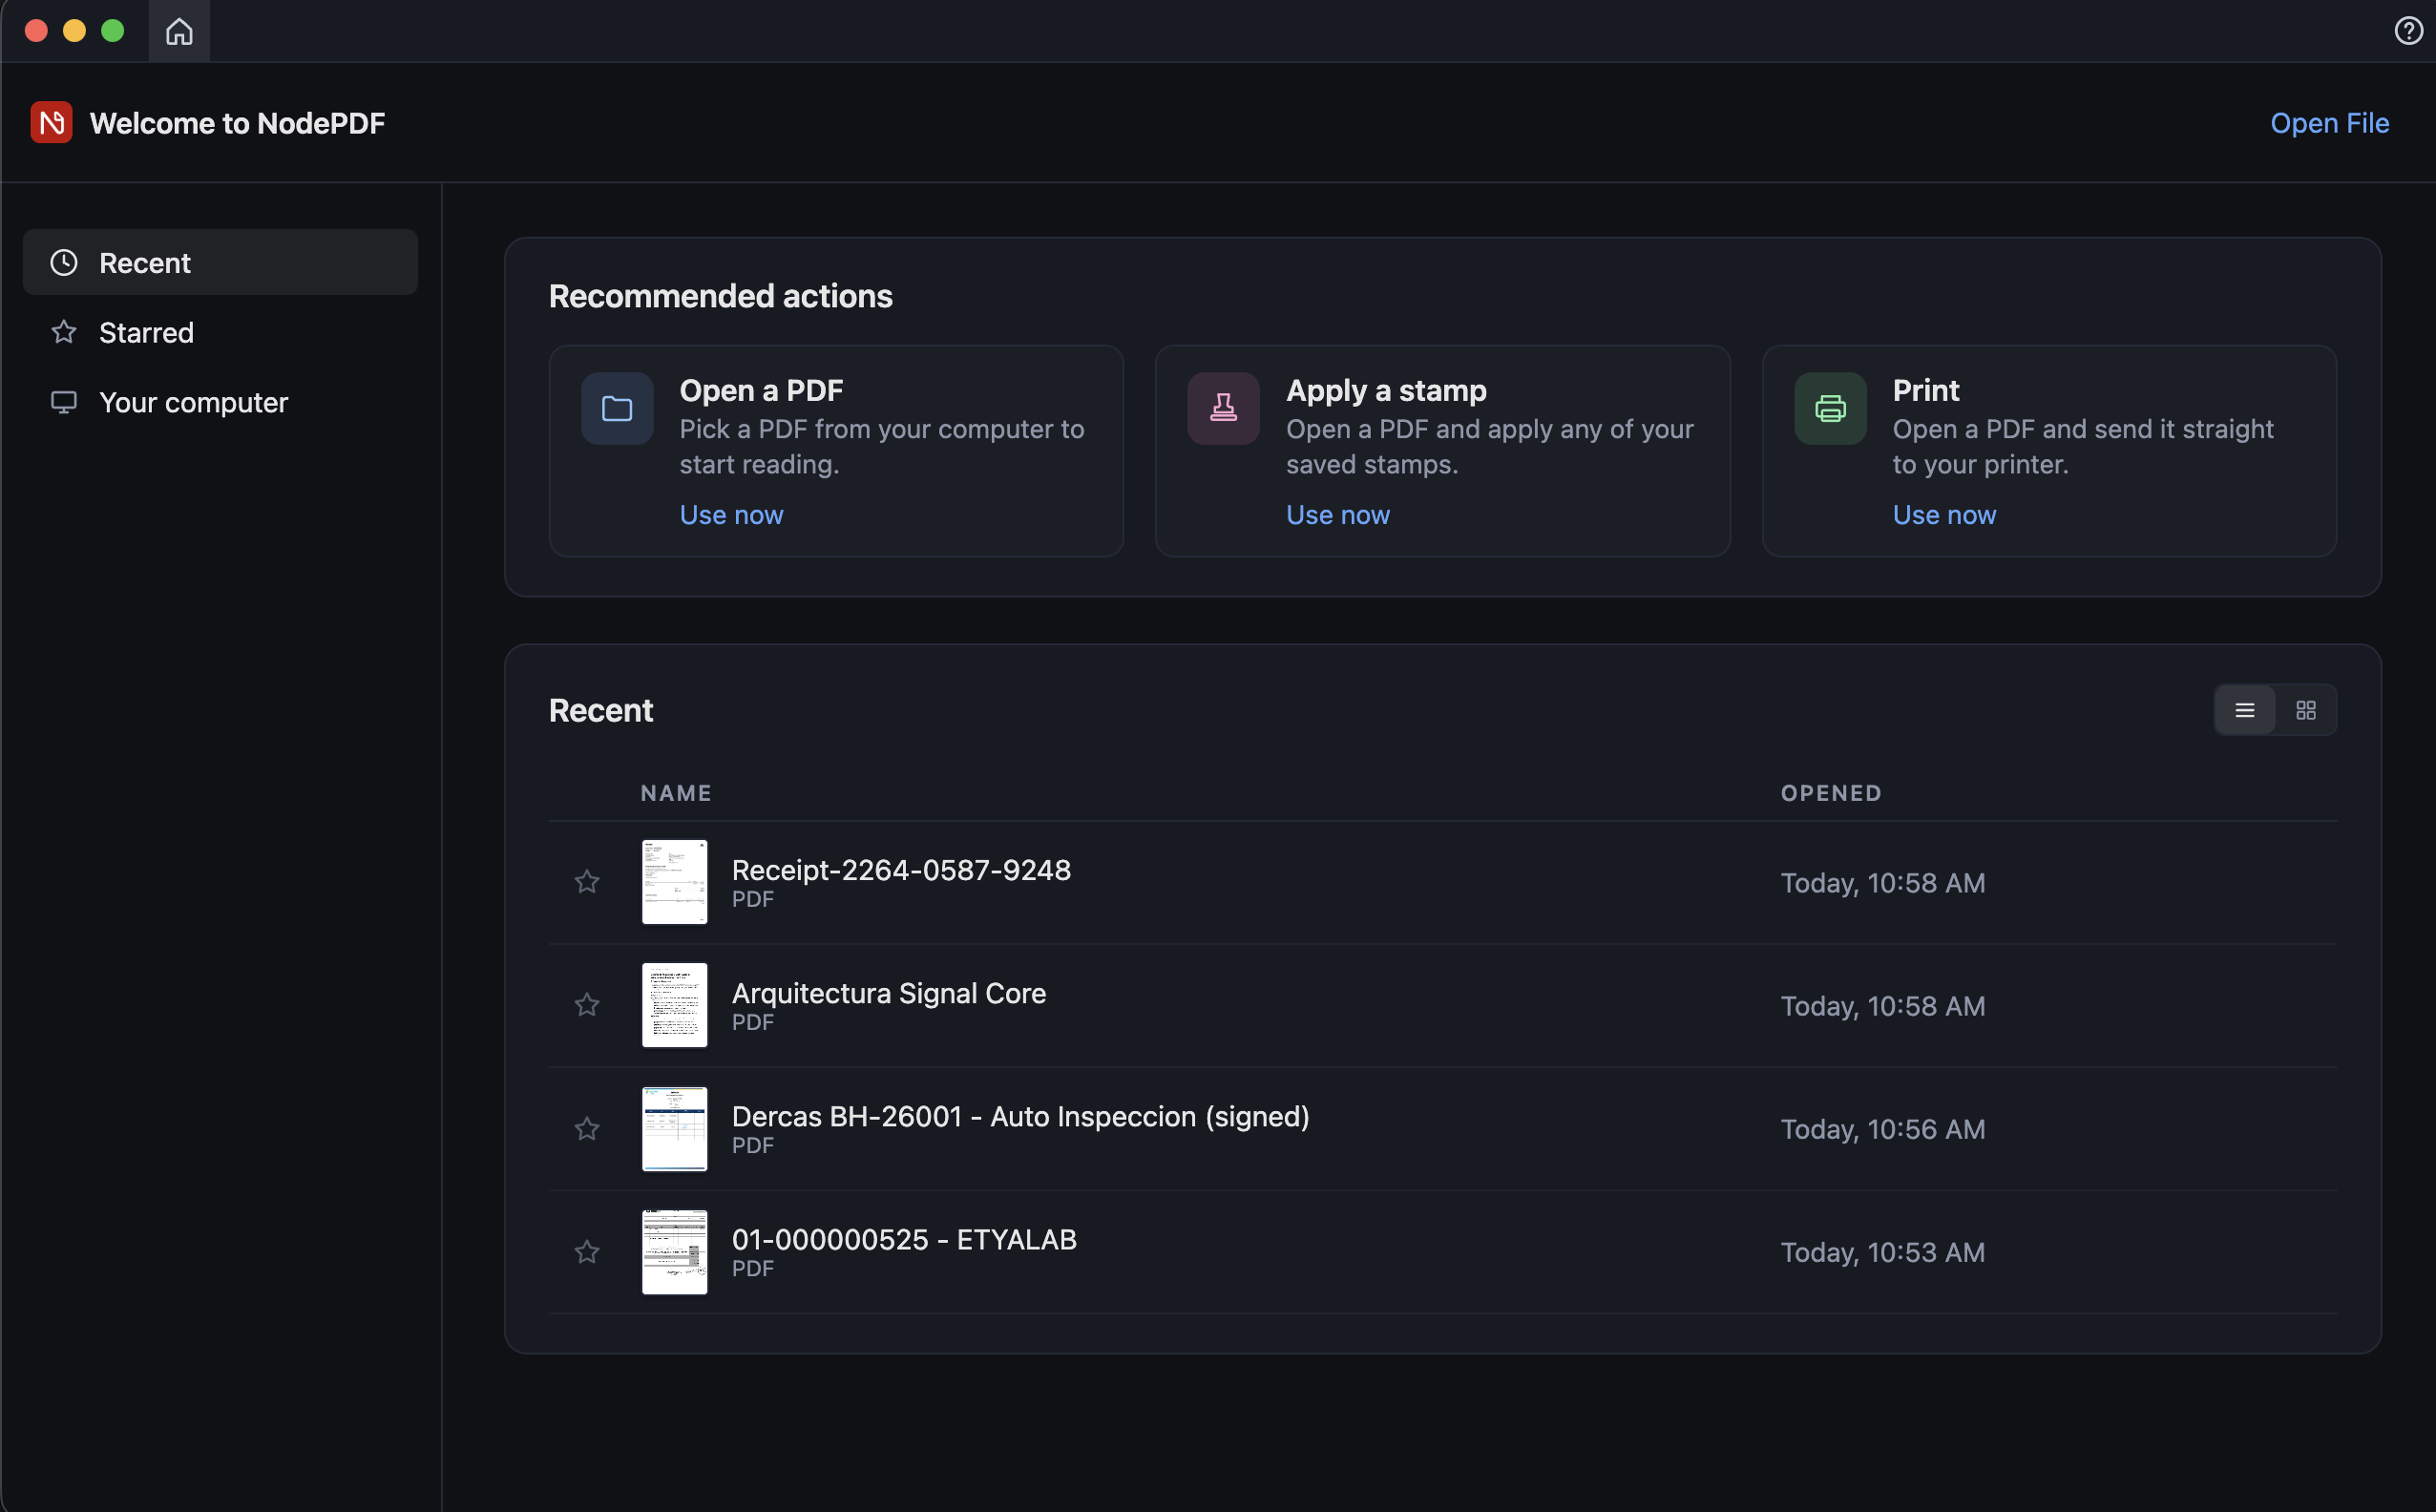
Task: Click the macOS green maximize window button
Action: pyautogui.click(x=113, y=31)
